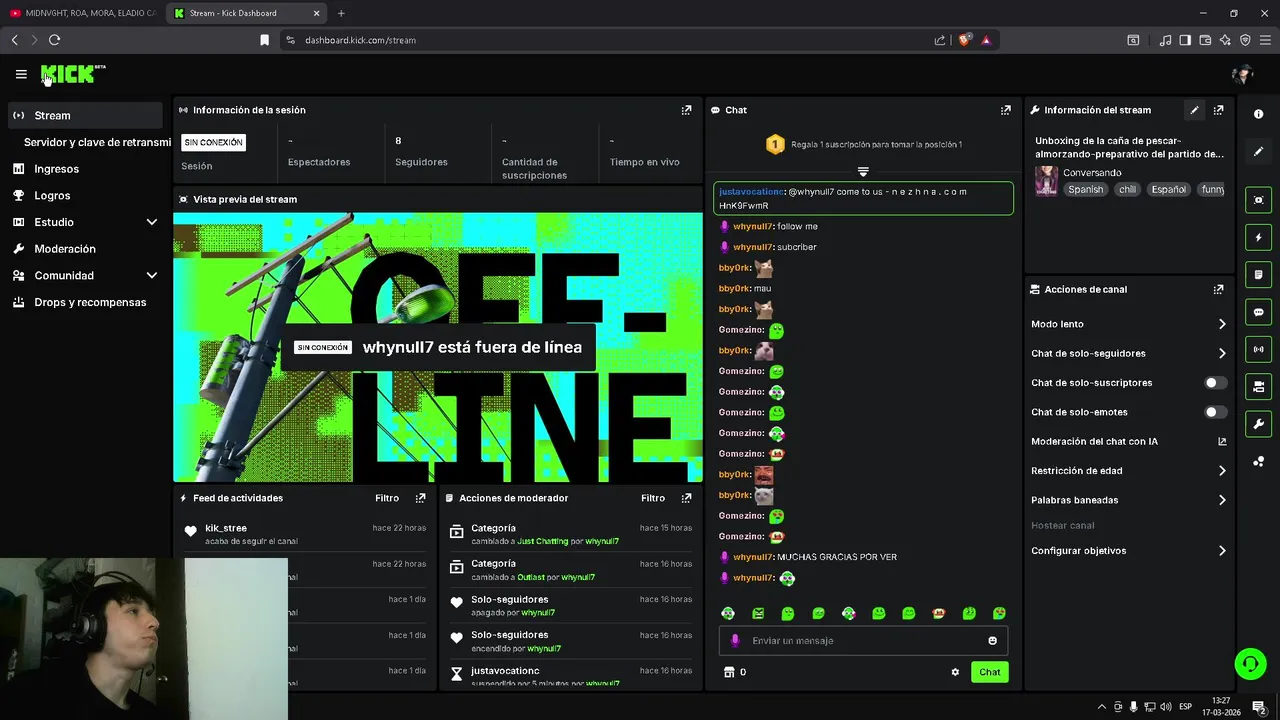Pop out the Información de la sesión panel
This screenshot has height=720, width=1280.
(x=686, y=110)
